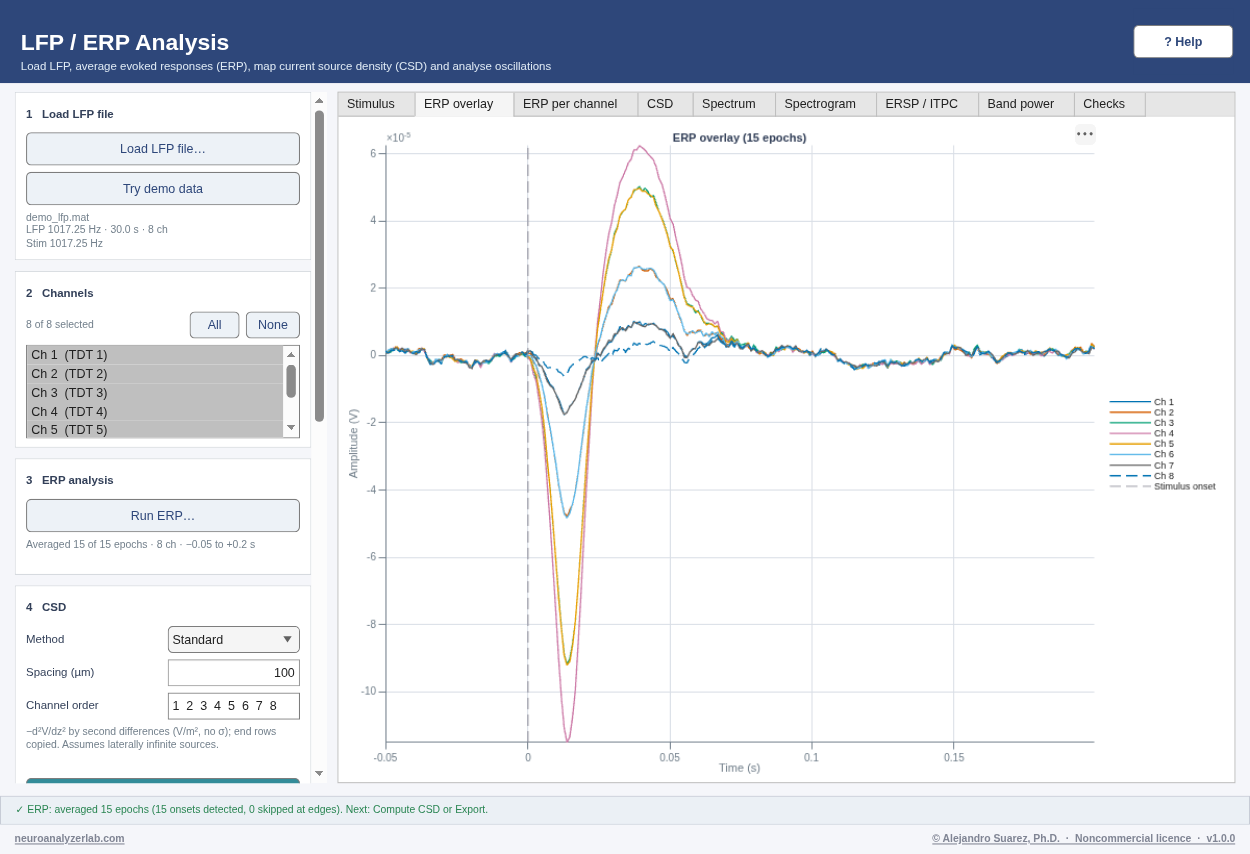Toggle Ch 3 in the plot legend
The height and width of the screenshot is (854, 1250).
pos(1142,423)
